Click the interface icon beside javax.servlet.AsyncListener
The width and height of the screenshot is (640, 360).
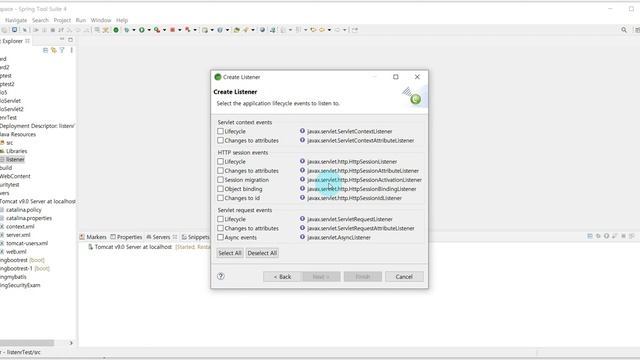302,237
